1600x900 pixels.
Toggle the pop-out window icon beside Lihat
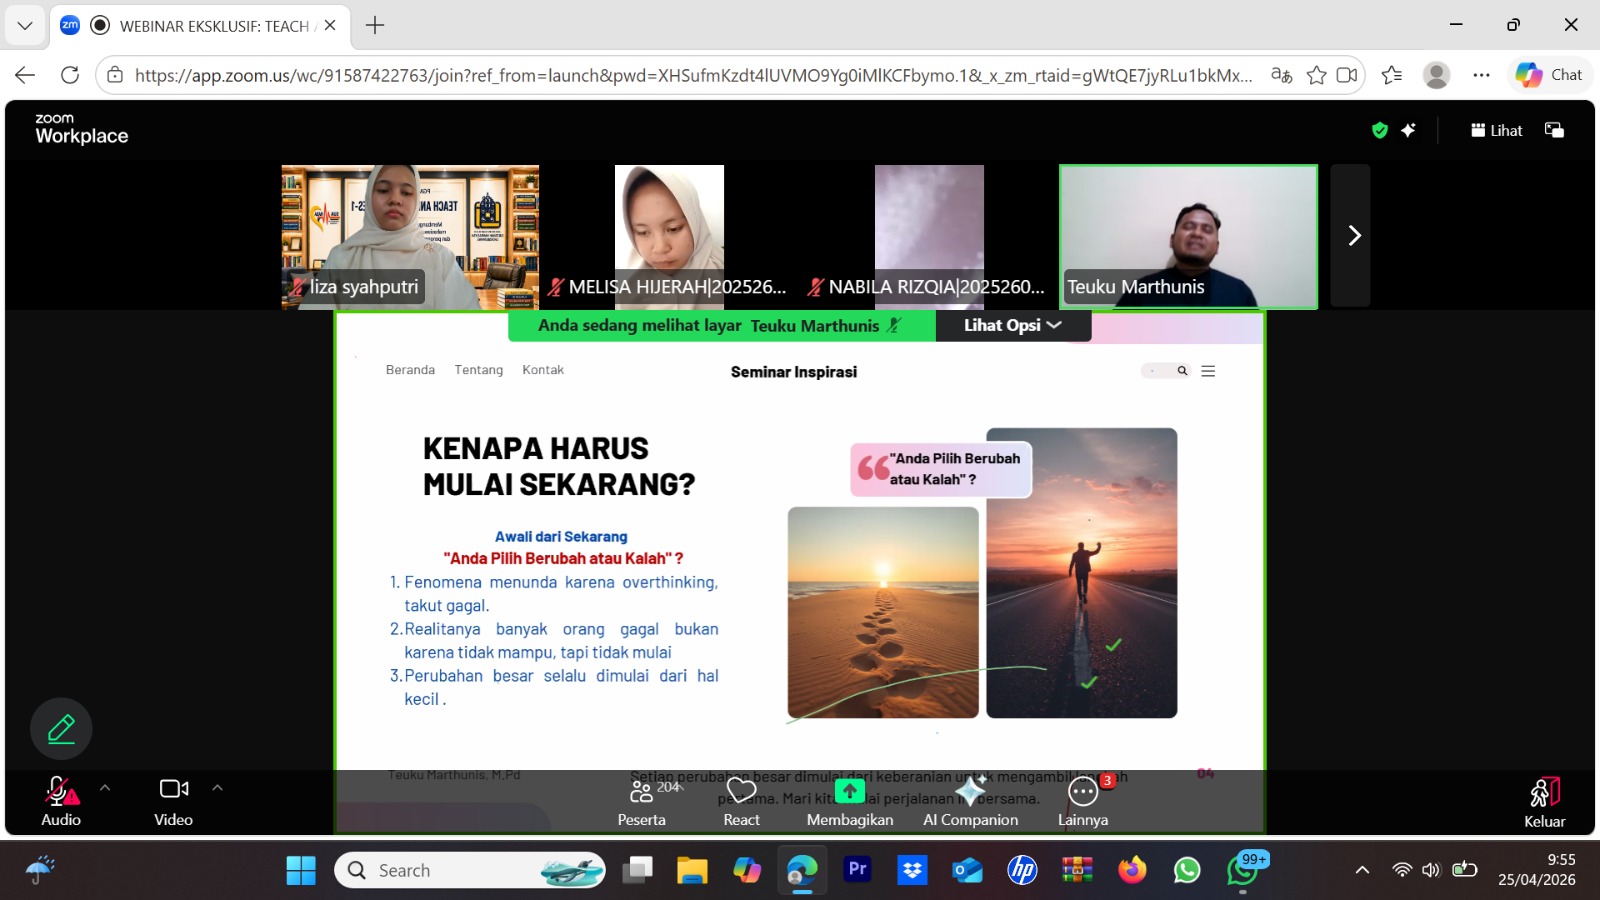[x=1554, y=130]
